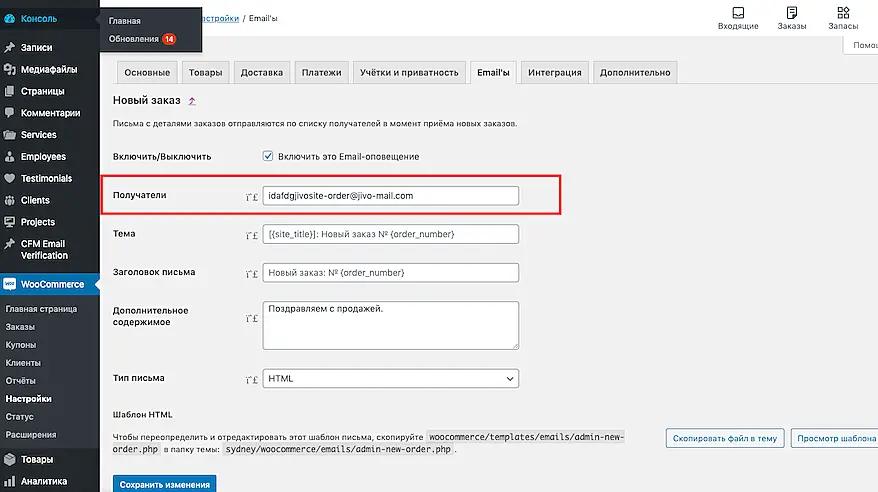Click the Комментарии speech bubble icon
The image size is (878, 492).
point(10,113)
